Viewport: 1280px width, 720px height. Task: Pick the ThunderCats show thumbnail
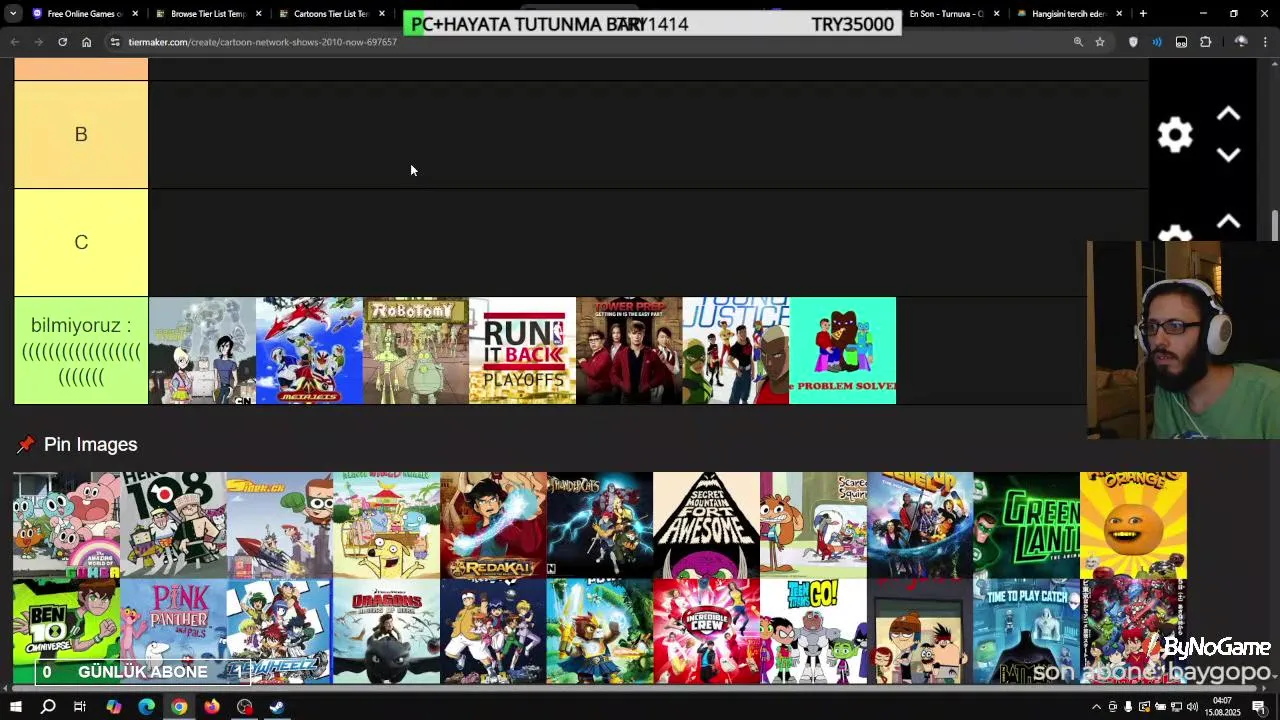(x=600, y=525)
